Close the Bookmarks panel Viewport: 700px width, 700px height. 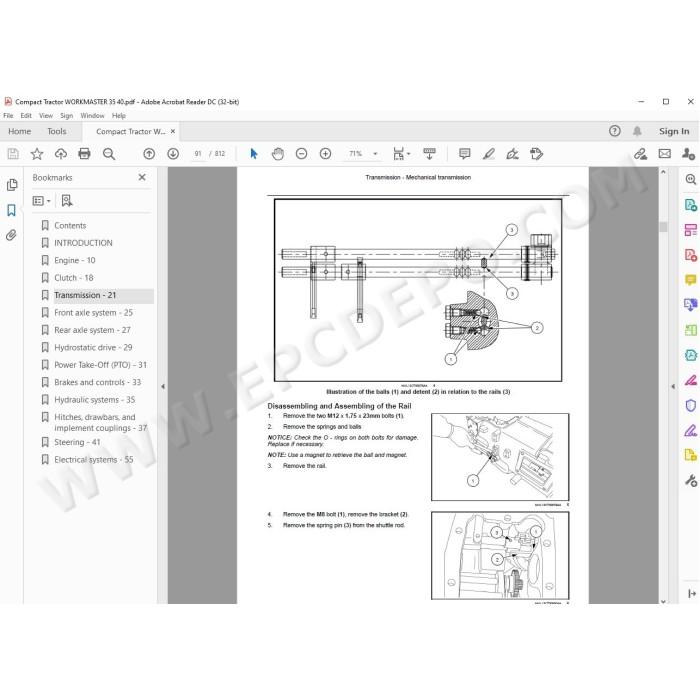142,177
